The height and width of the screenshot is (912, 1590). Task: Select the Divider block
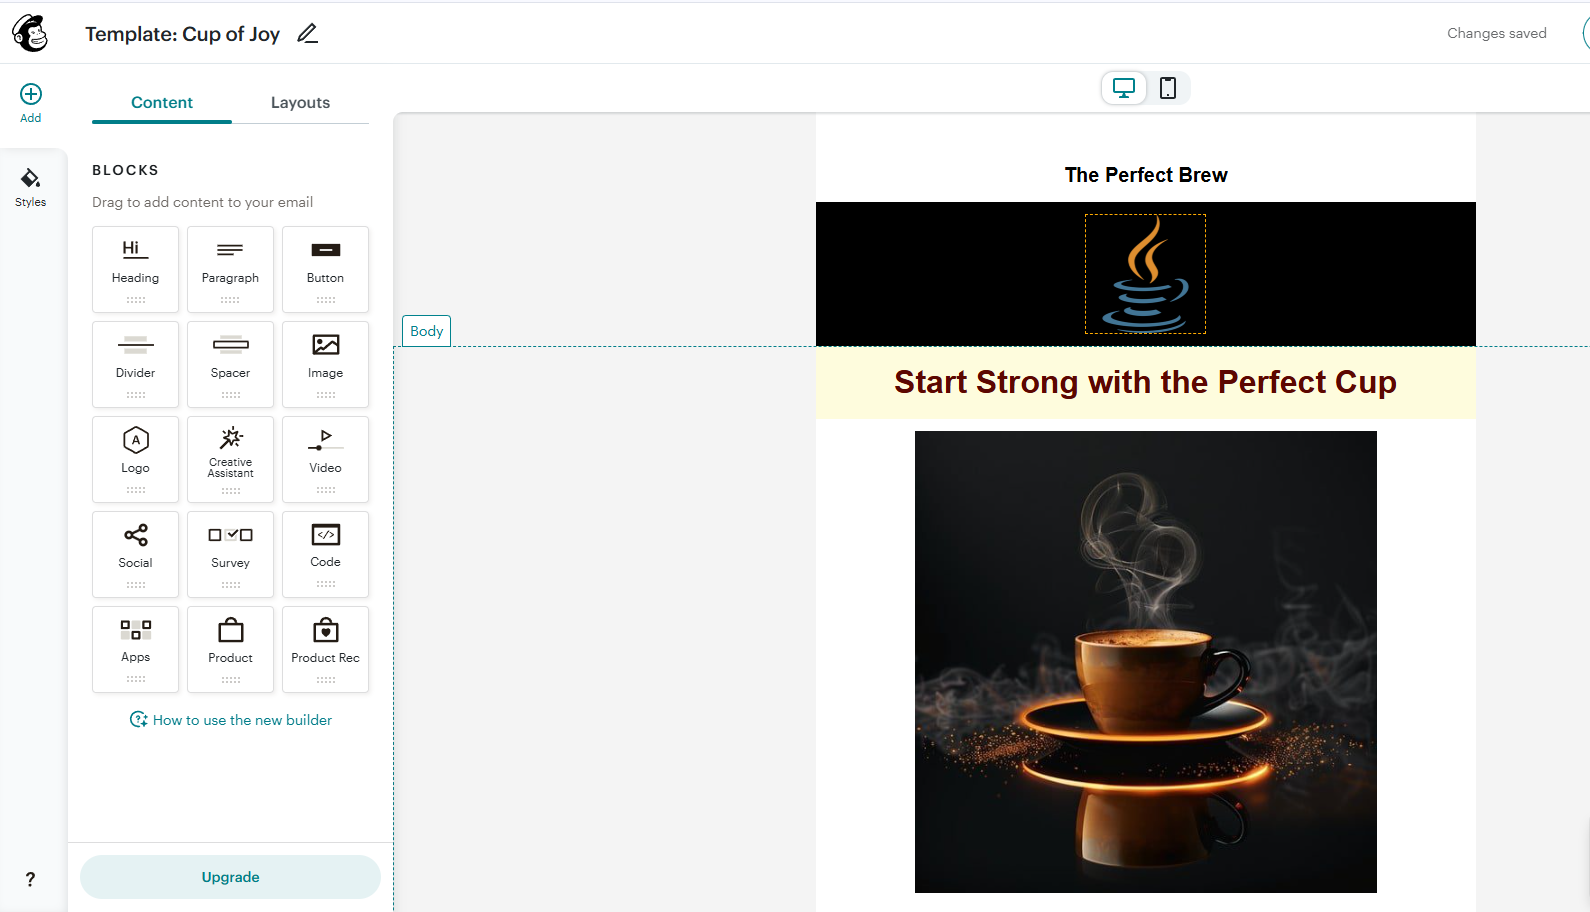click(135, 364)
